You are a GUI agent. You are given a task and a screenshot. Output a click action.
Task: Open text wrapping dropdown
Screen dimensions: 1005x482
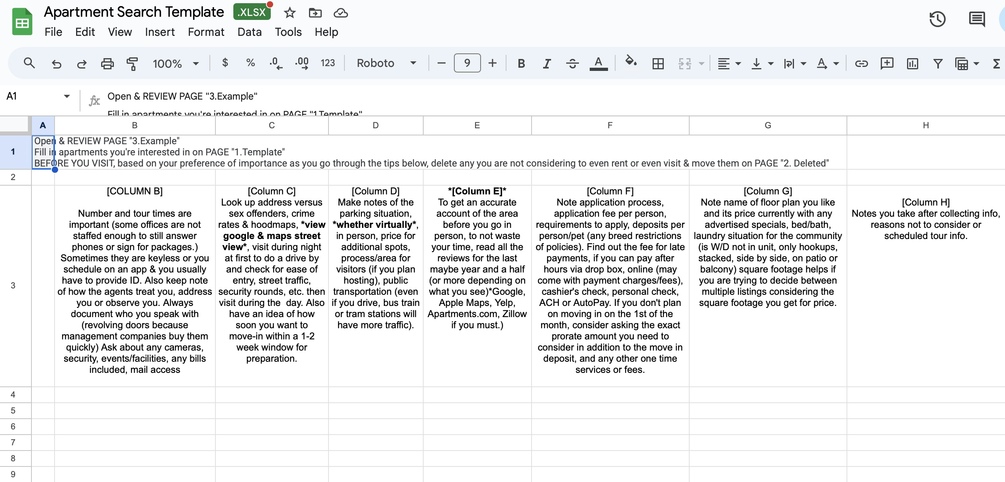pos(794,63)
